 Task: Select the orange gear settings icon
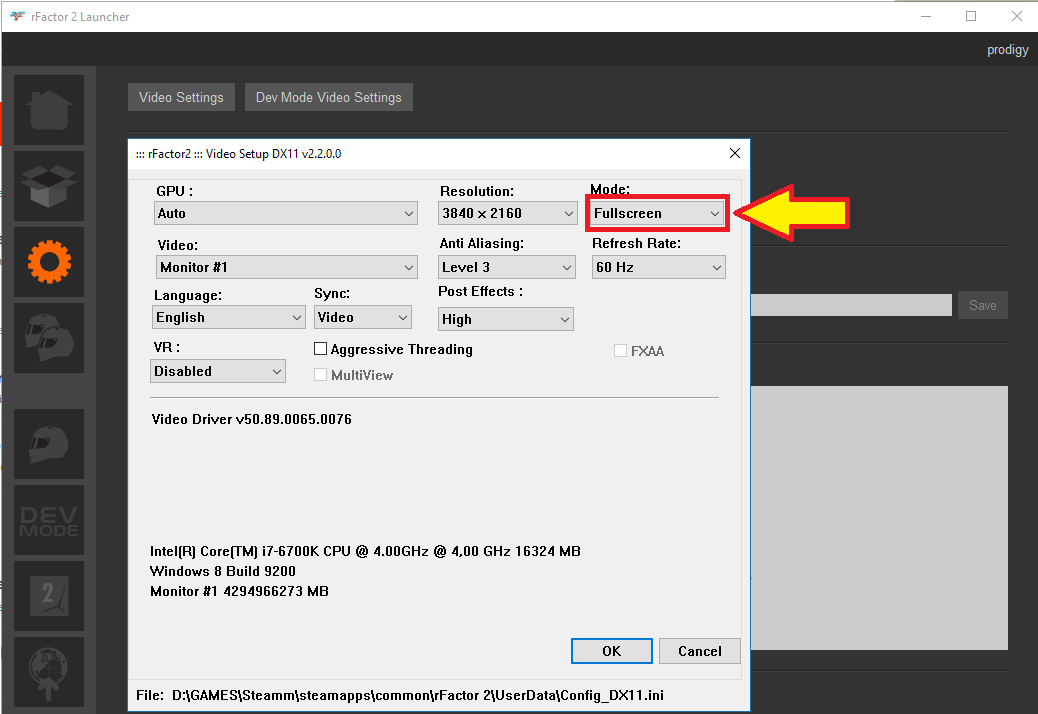point(49,262)
